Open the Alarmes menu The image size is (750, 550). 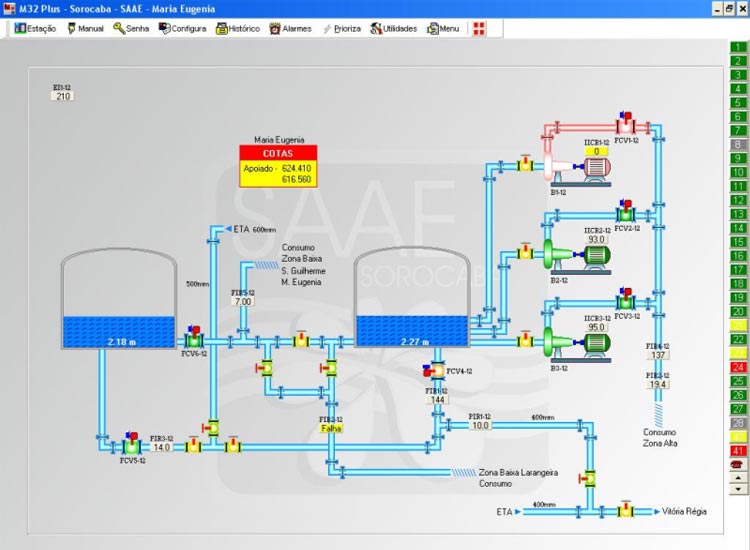290,29
